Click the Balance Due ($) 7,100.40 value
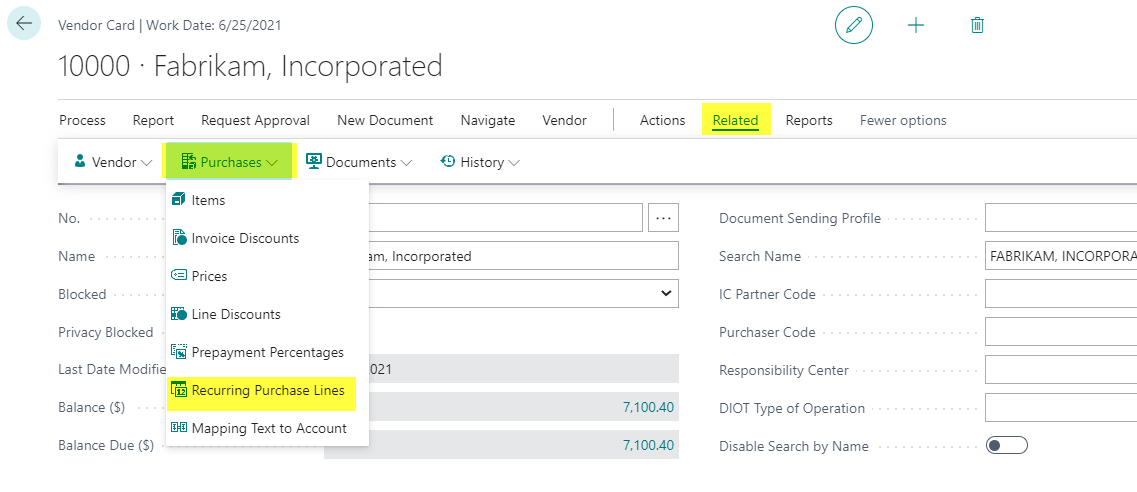 (648, 445)
